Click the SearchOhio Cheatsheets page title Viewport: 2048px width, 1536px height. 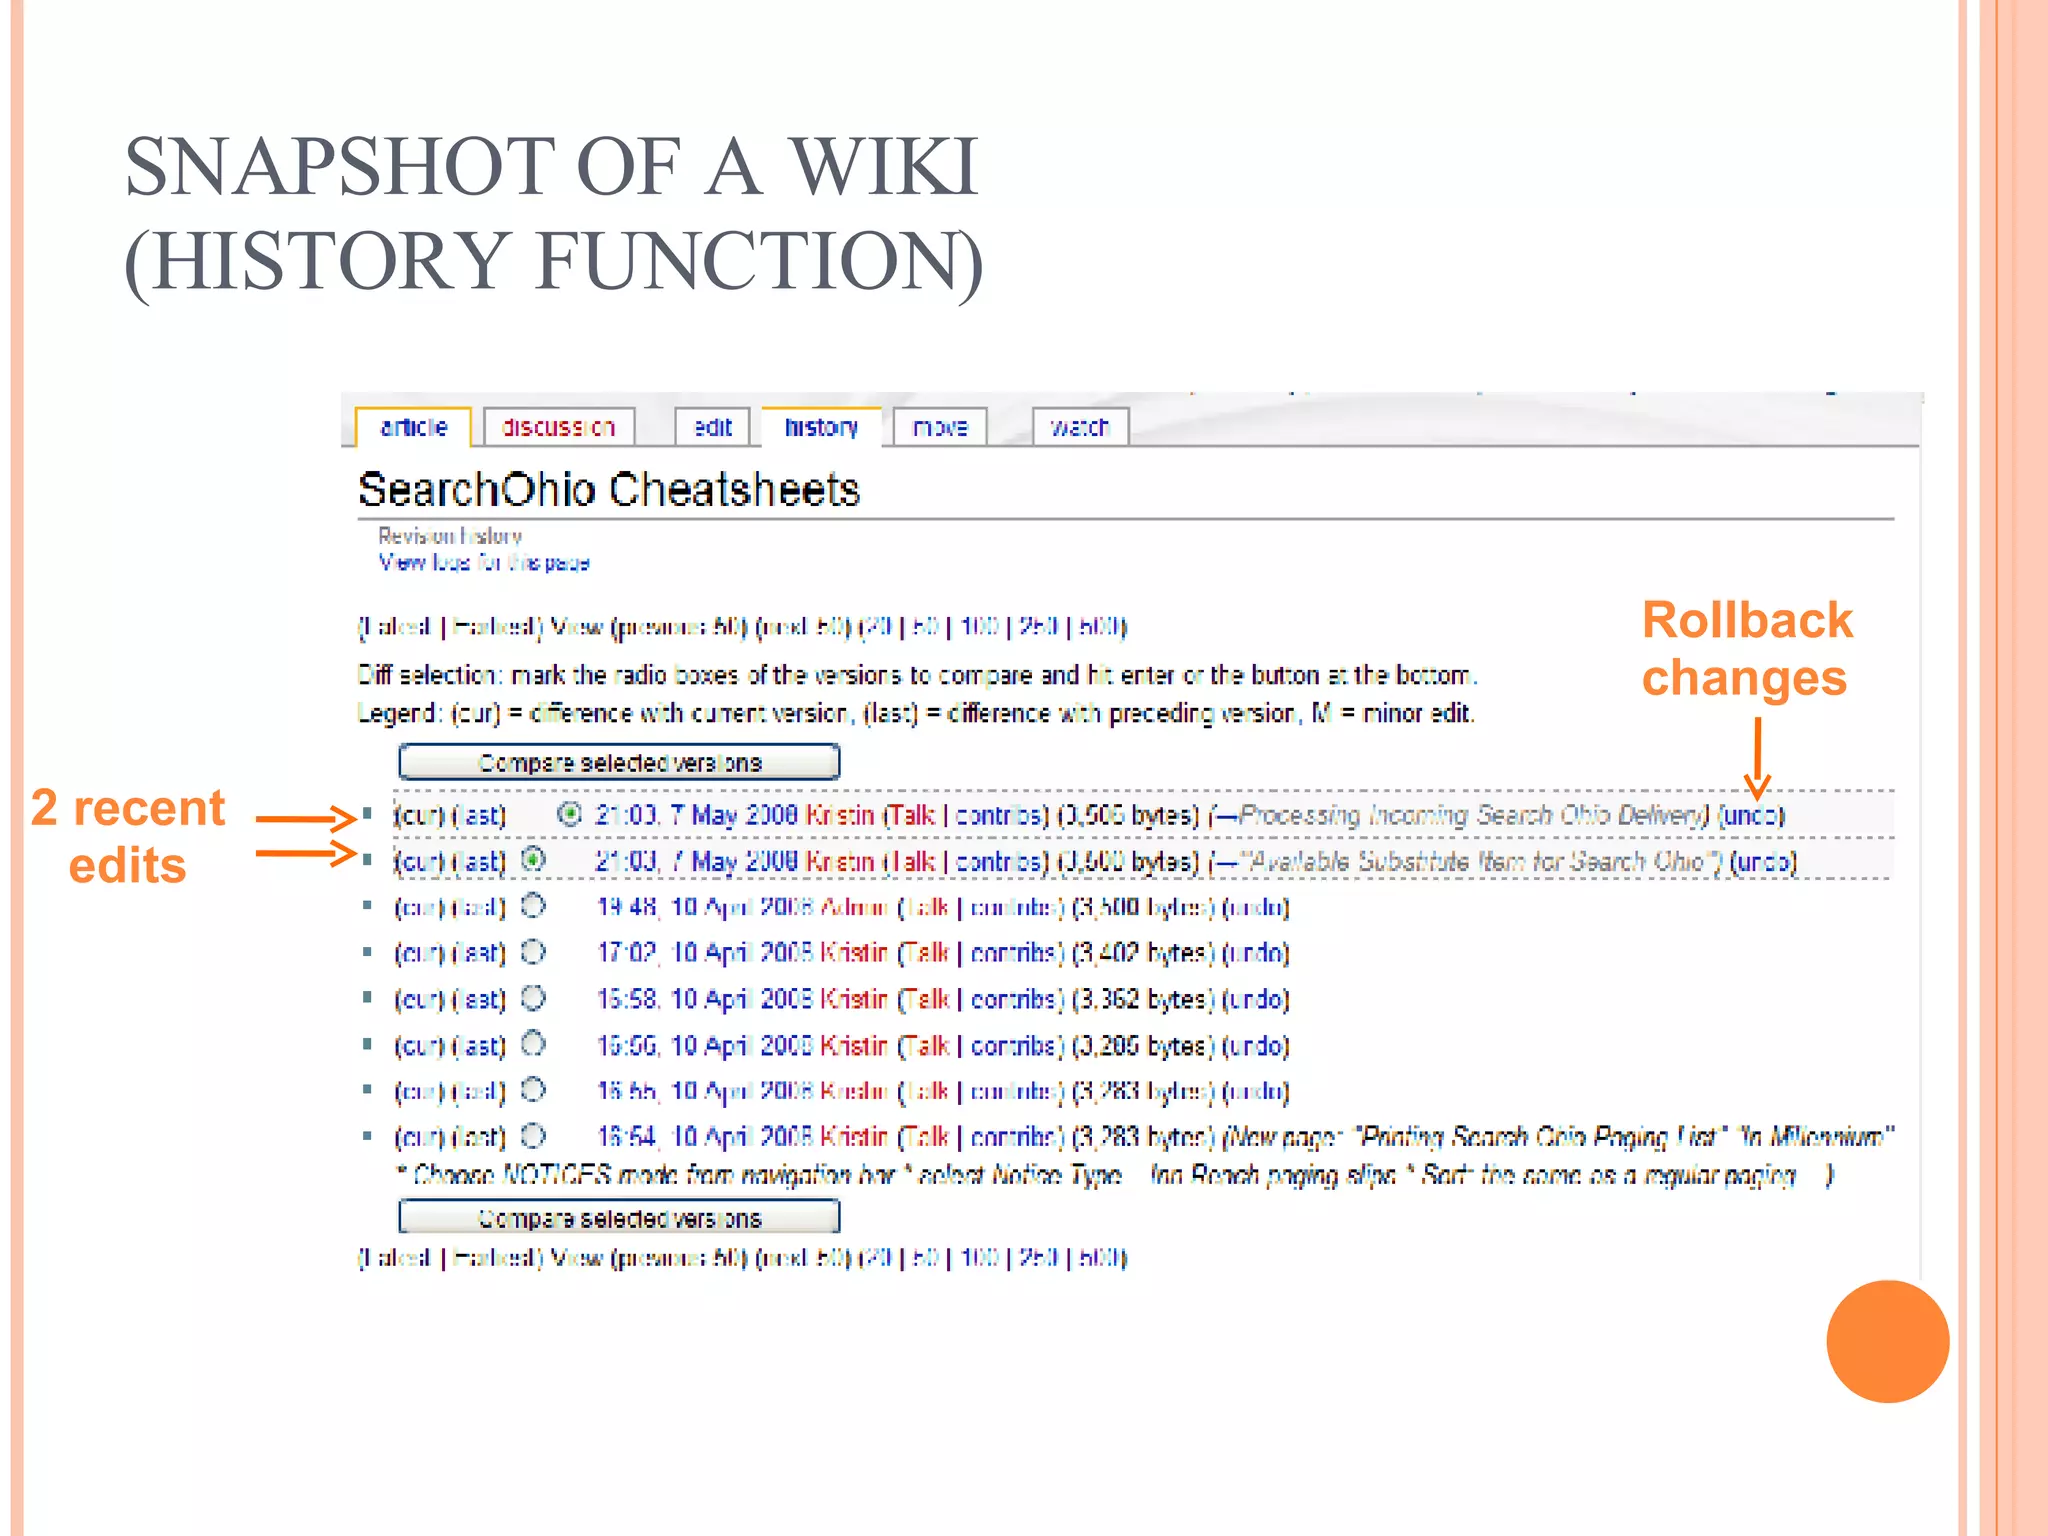pos(609,489)
